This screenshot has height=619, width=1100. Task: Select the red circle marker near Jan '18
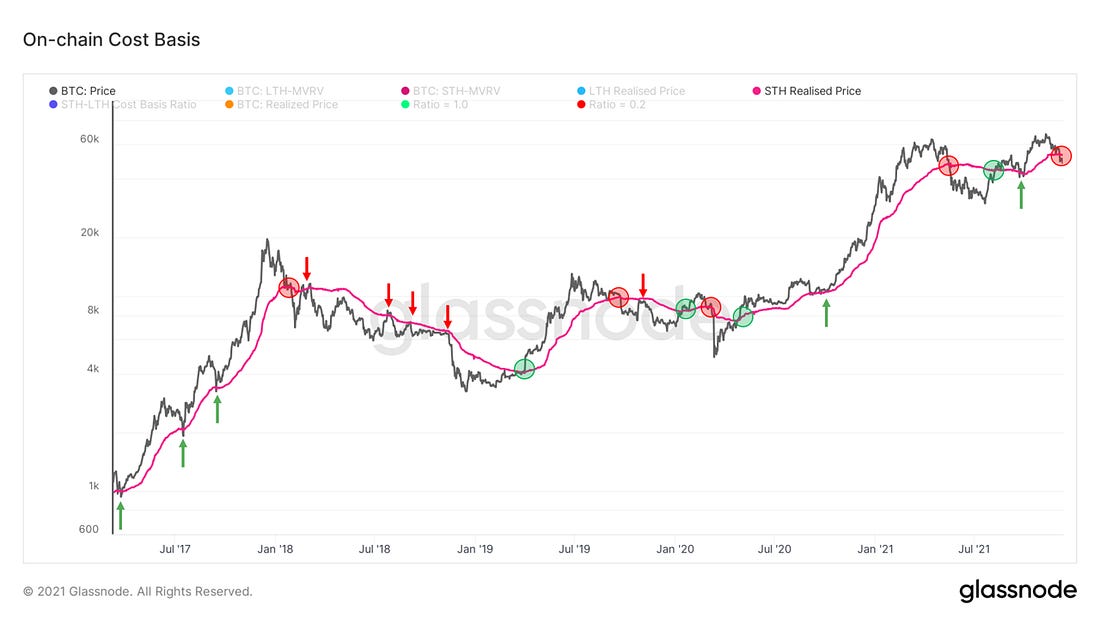(x=289, y=288)
